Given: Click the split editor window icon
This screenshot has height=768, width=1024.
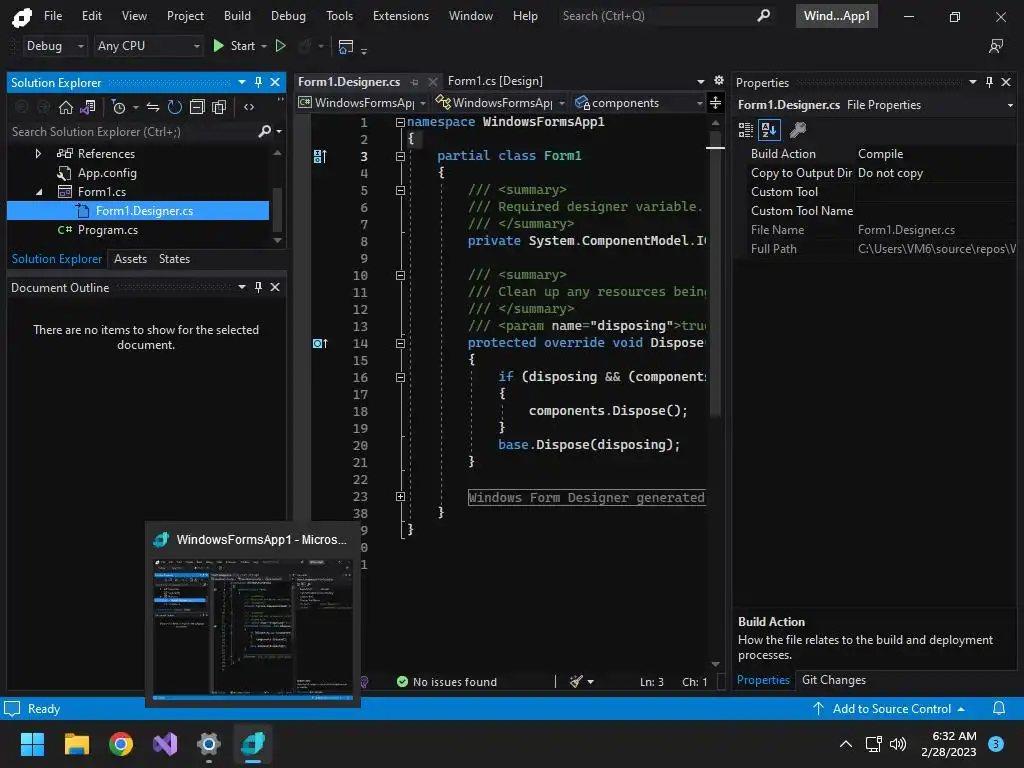Looking at the screenshot, I should coord(716,103).
